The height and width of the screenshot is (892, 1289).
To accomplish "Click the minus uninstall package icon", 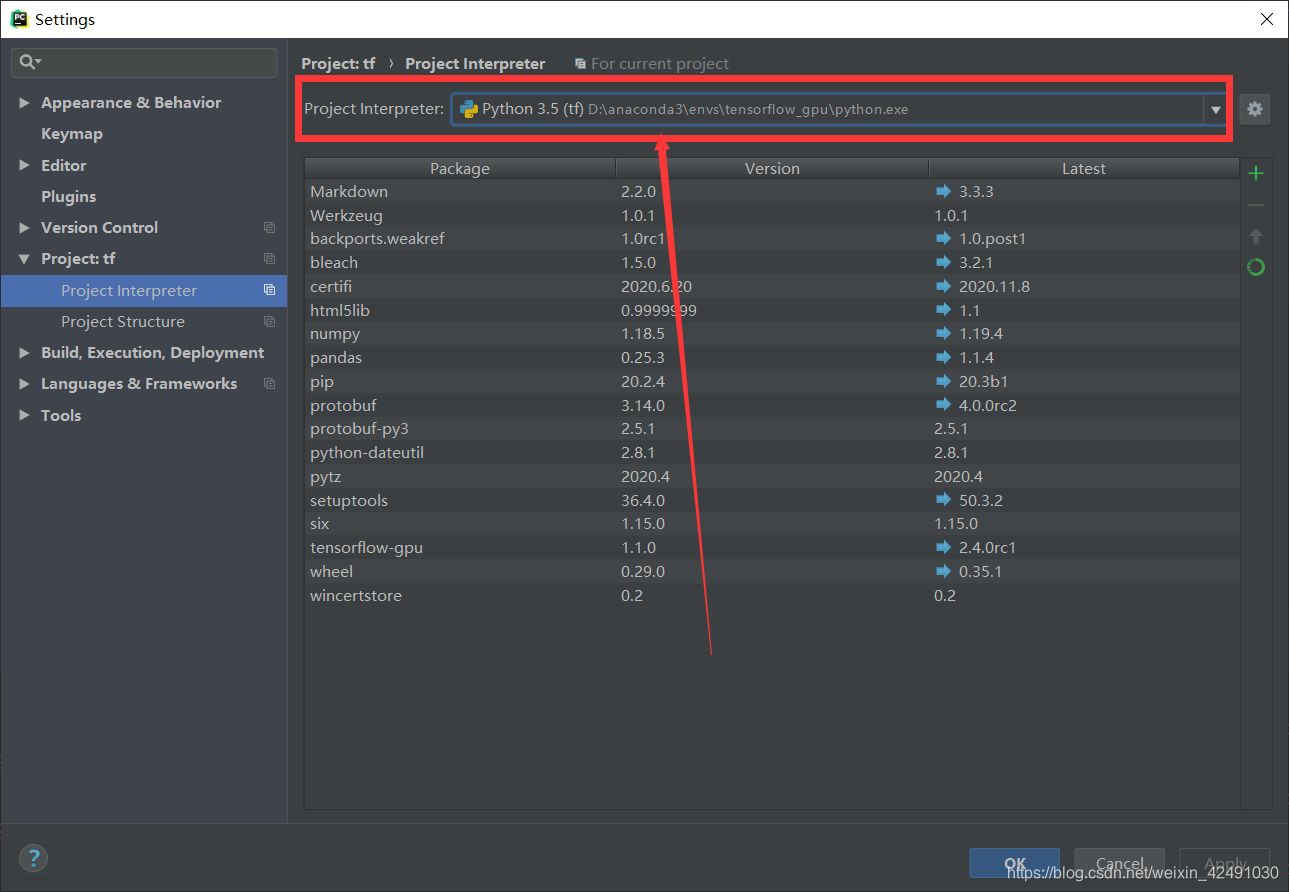I will pos(1256,205).
